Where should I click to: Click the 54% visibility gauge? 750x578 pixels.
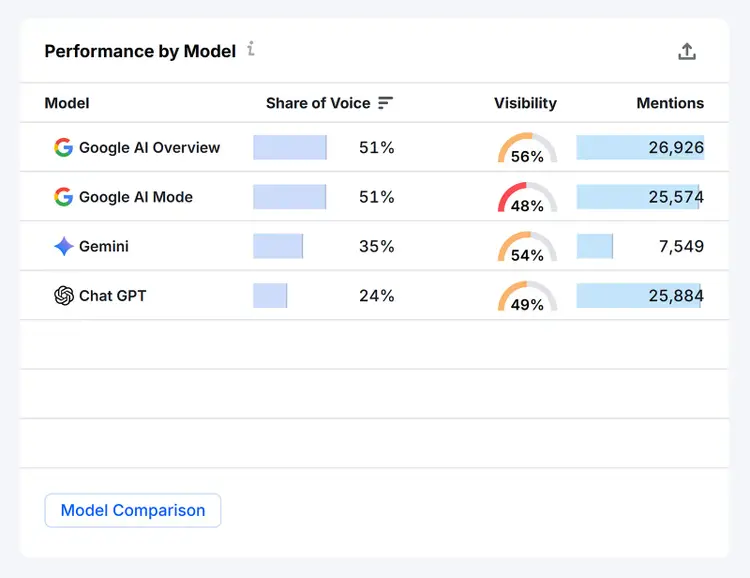click(527, 247)
